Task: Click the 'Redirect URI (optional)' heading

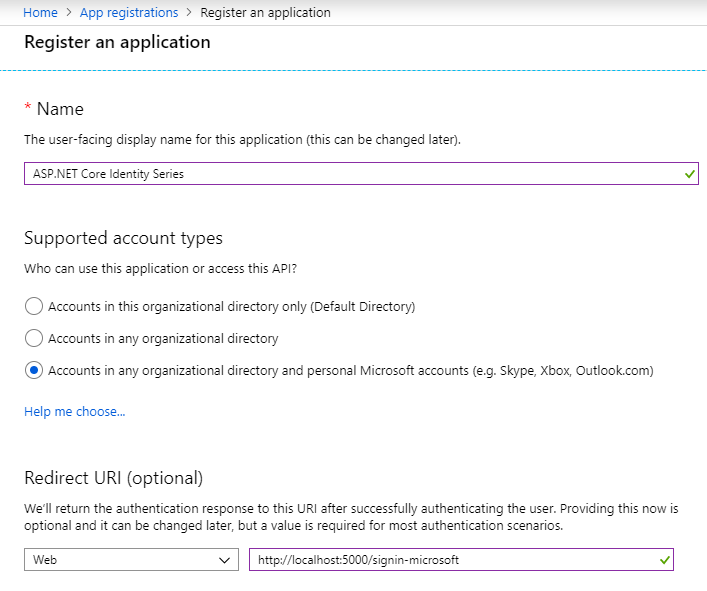Action: click(x=113, y=477)
